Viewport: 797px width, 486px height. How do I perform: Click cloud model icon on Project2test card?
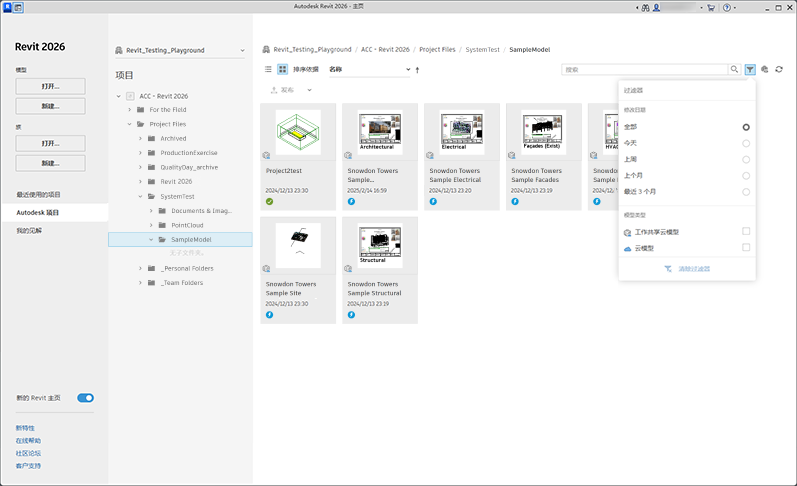click(266, 155)
